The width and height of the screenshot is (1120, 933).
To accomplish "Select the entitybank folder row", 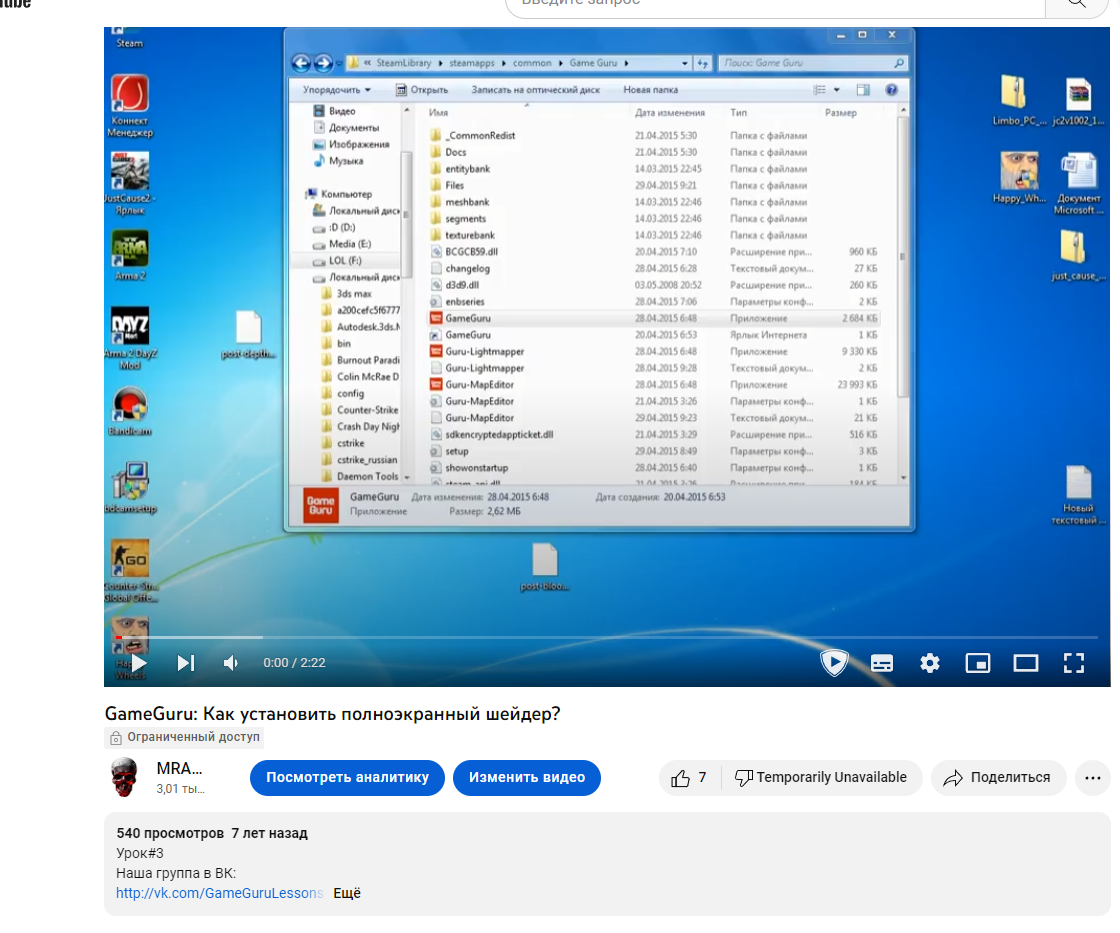I will (654, 169).
